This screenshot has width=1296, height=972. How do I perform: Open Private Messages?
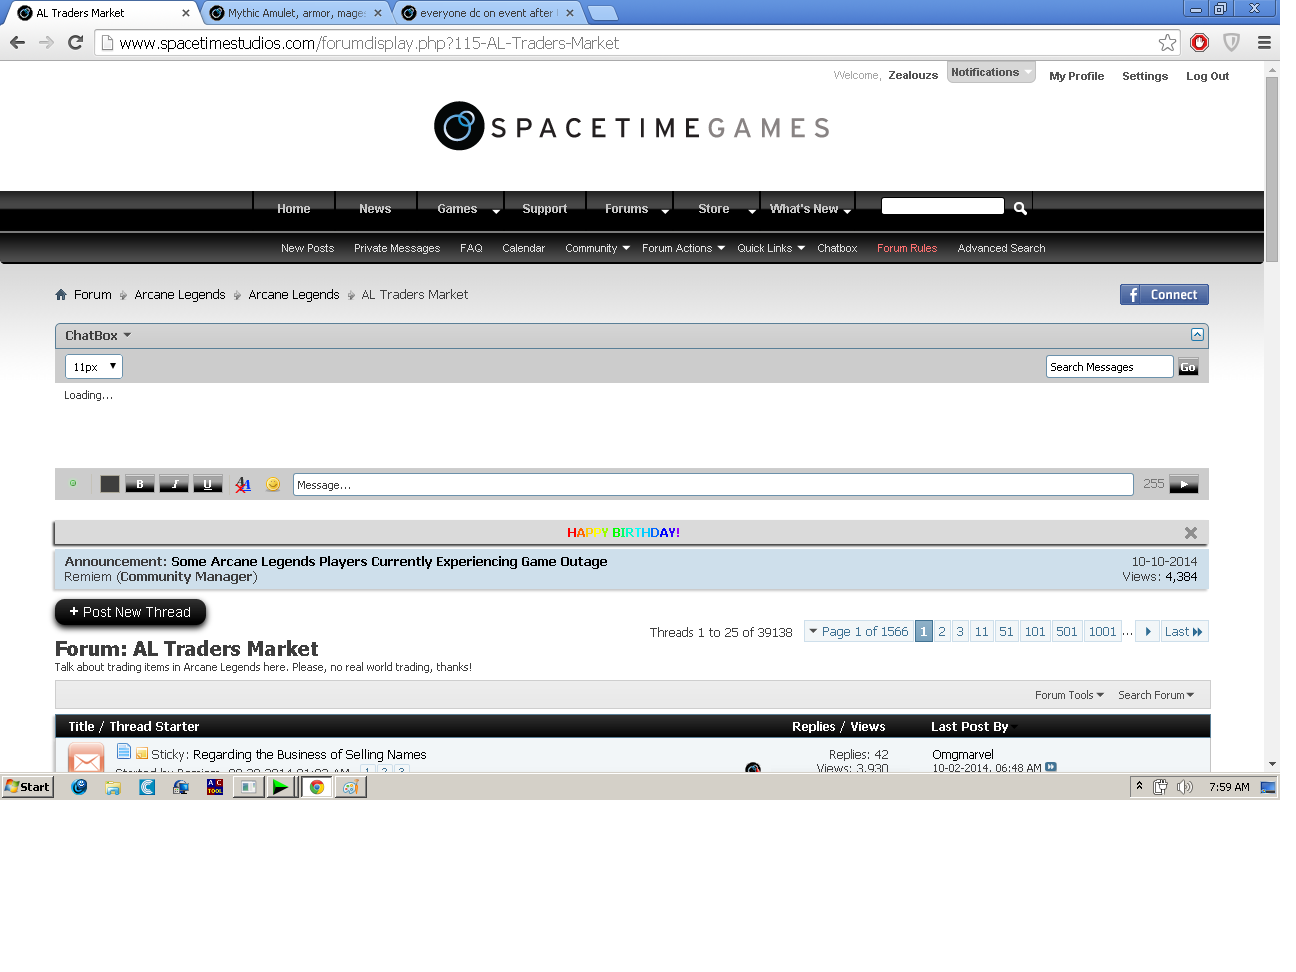[397, 248]
